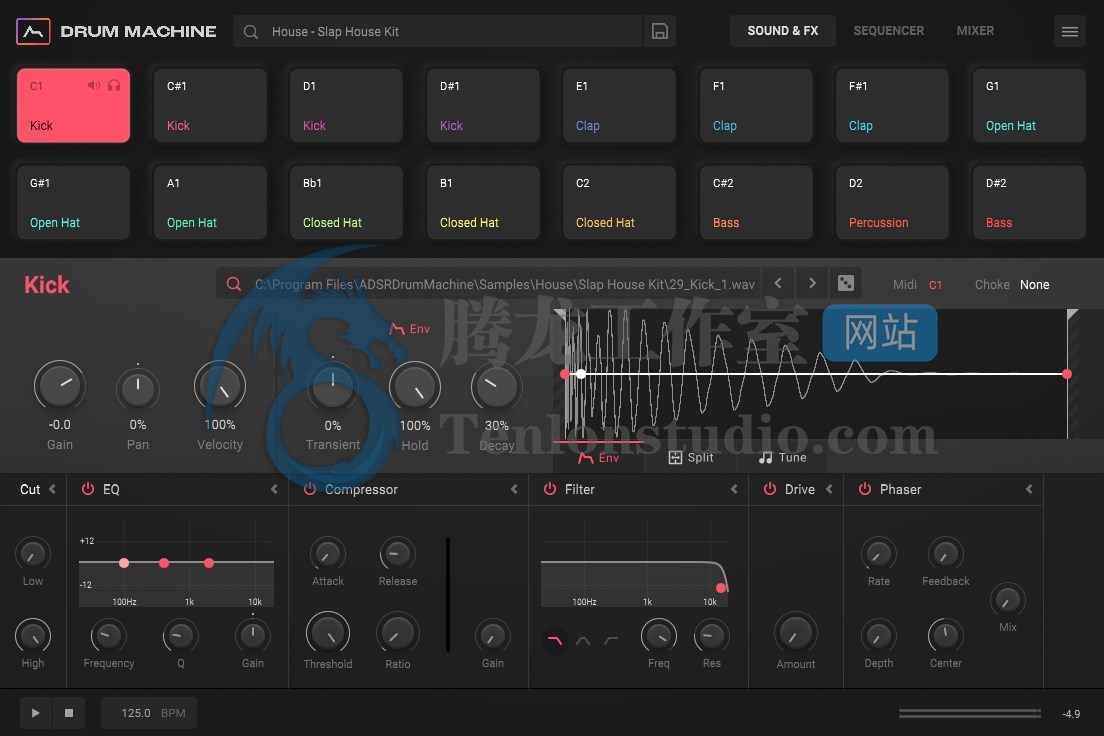
Task: Click the Pan knob
Action: click(x=137, y=389)
